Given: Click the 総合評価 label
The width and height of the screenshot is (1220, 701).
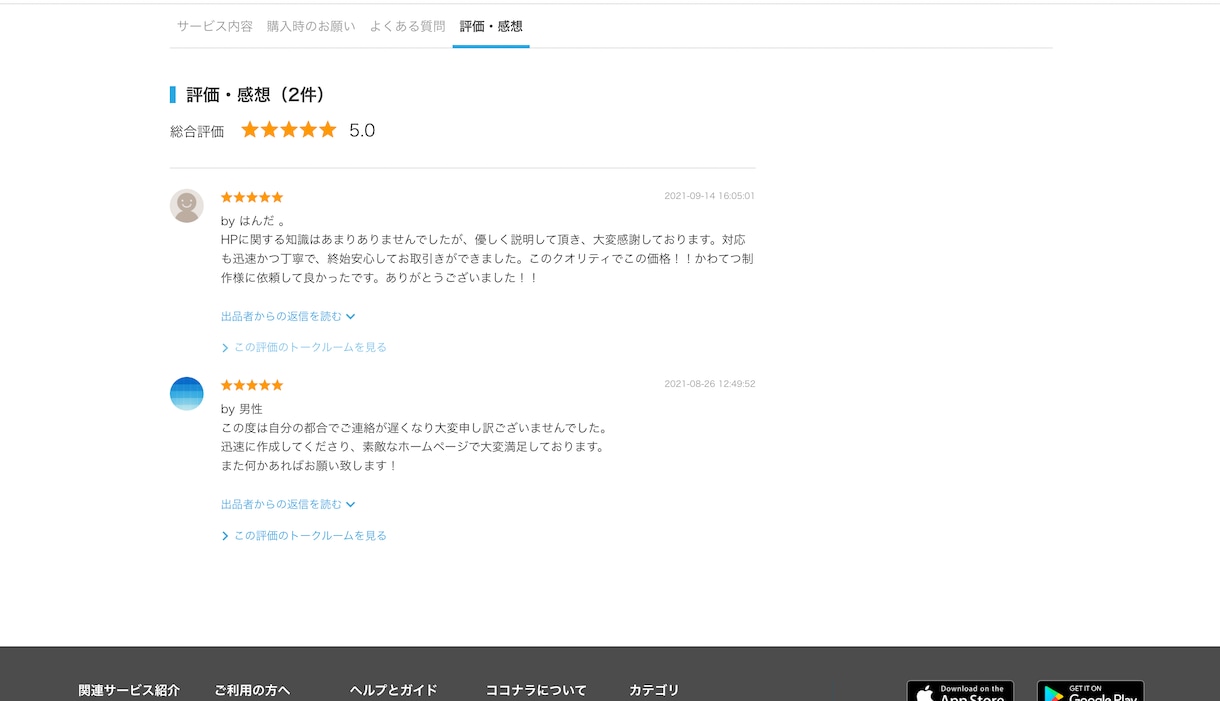Looking at the screenshot, I should tap(197, 131).
